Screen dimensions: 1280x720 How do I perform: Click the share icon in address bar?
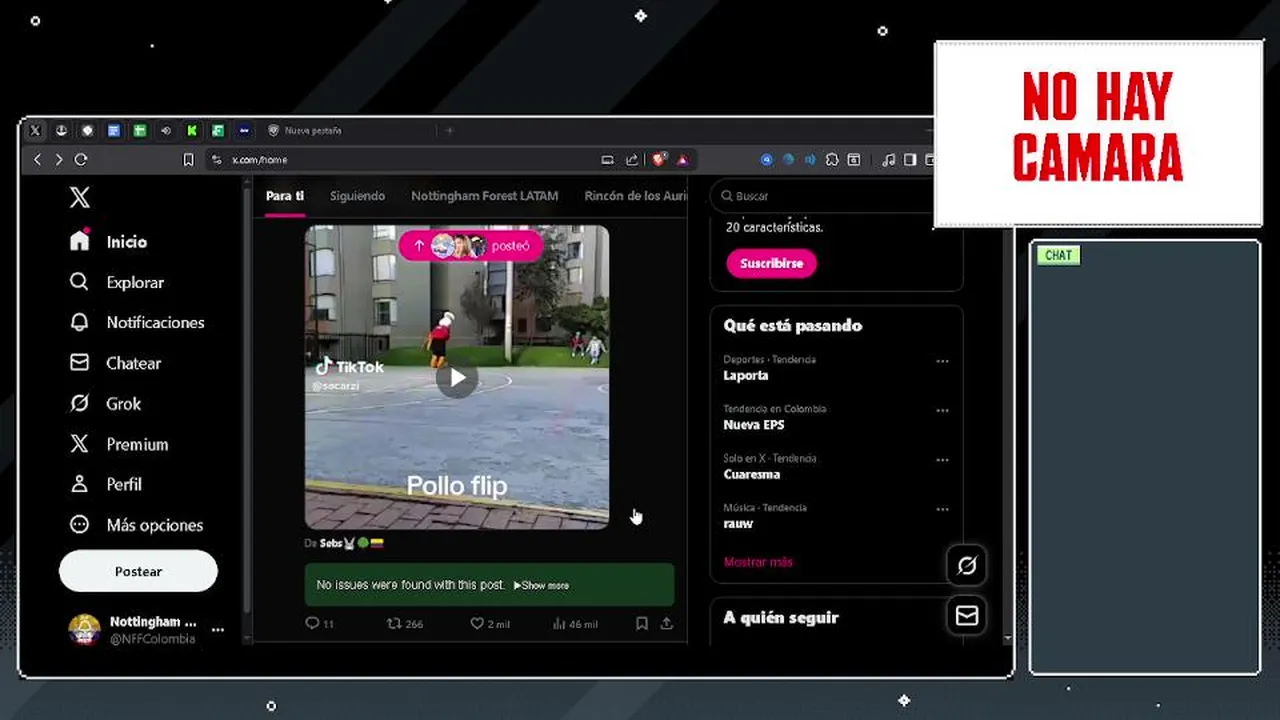(632, 160)
